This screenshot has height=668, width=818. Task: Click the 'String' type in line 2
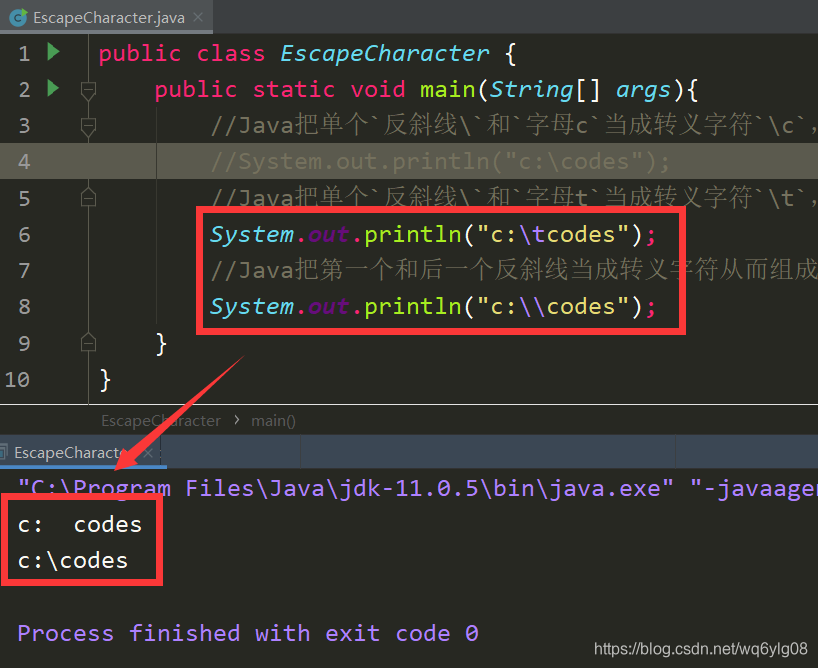531,89
